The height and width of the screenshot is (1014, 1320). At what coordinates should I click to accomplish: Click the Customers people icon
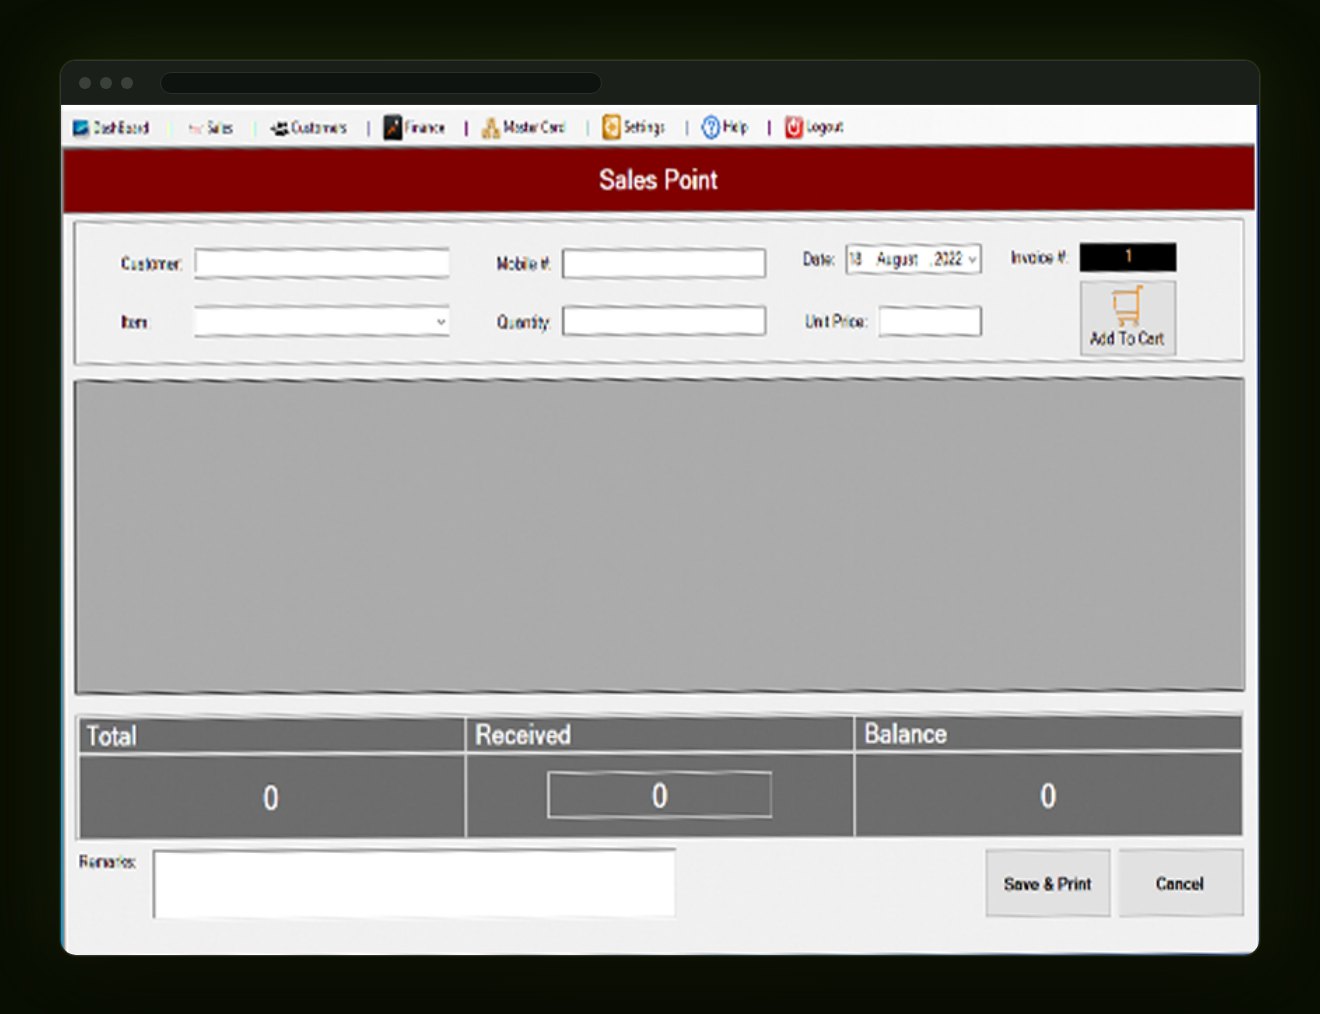point(279,128)
